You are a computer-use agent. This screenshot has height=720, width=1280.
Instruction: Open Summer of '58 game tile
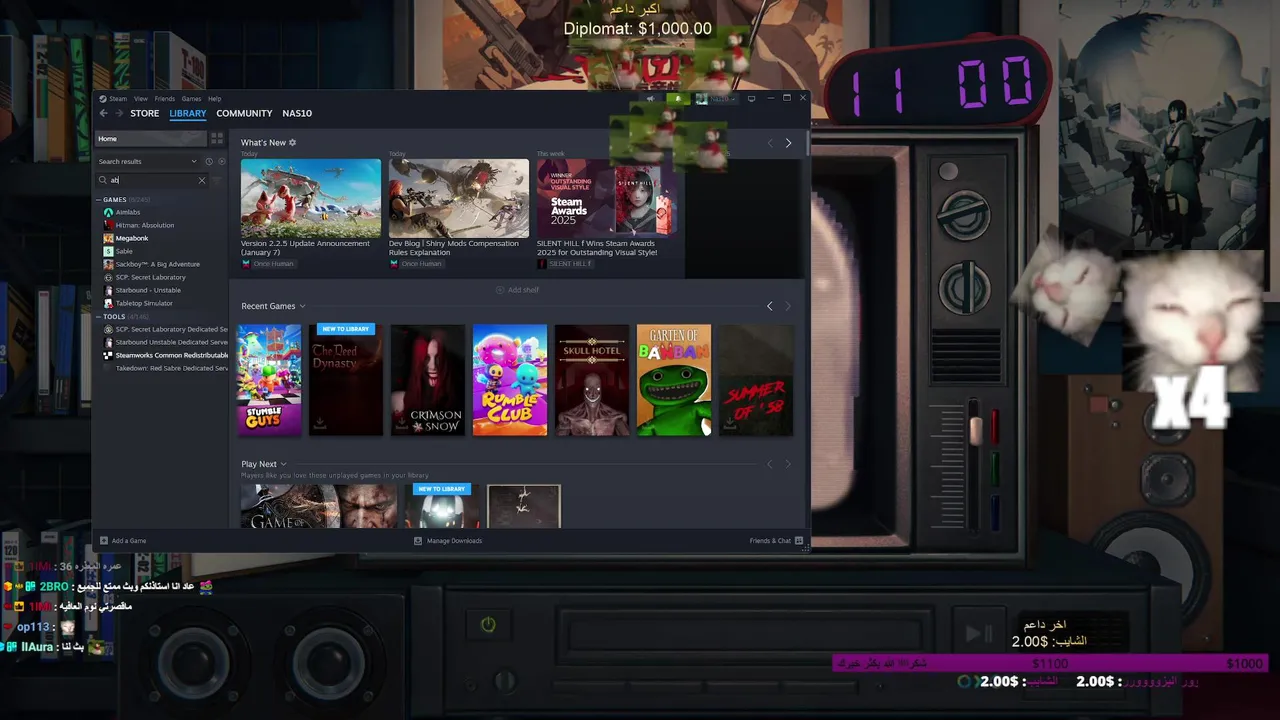(x=756, y=380)
